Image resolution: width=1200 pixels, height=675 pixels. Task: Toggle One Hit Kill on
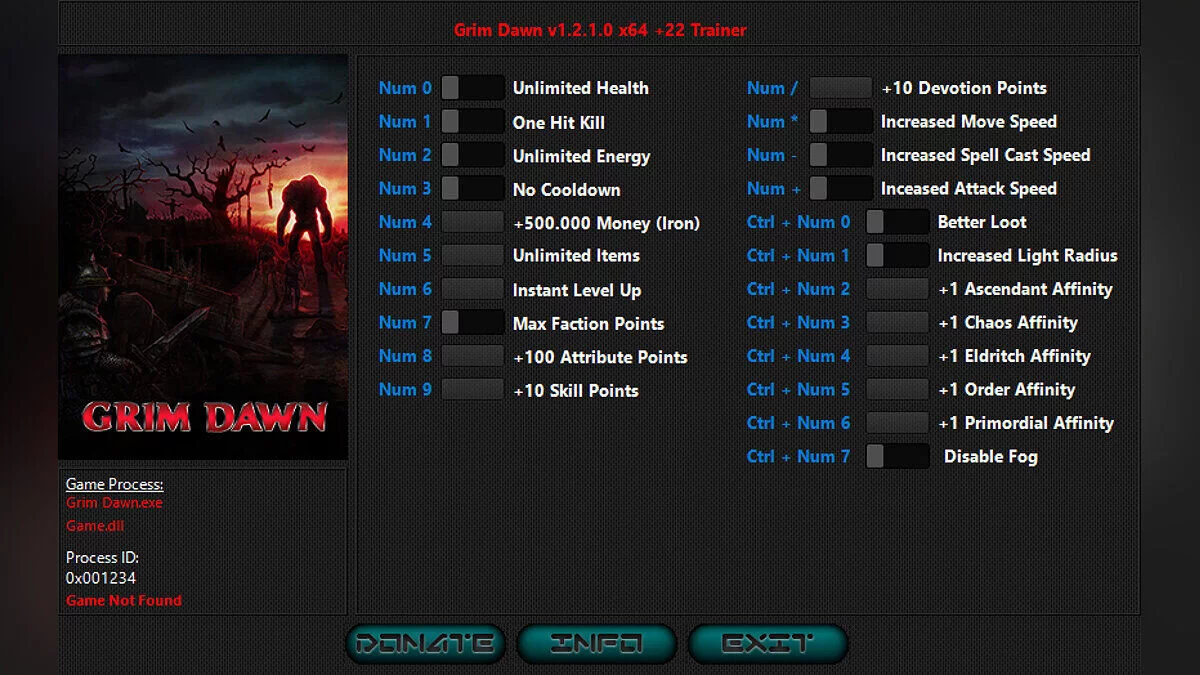coord(472,121)
